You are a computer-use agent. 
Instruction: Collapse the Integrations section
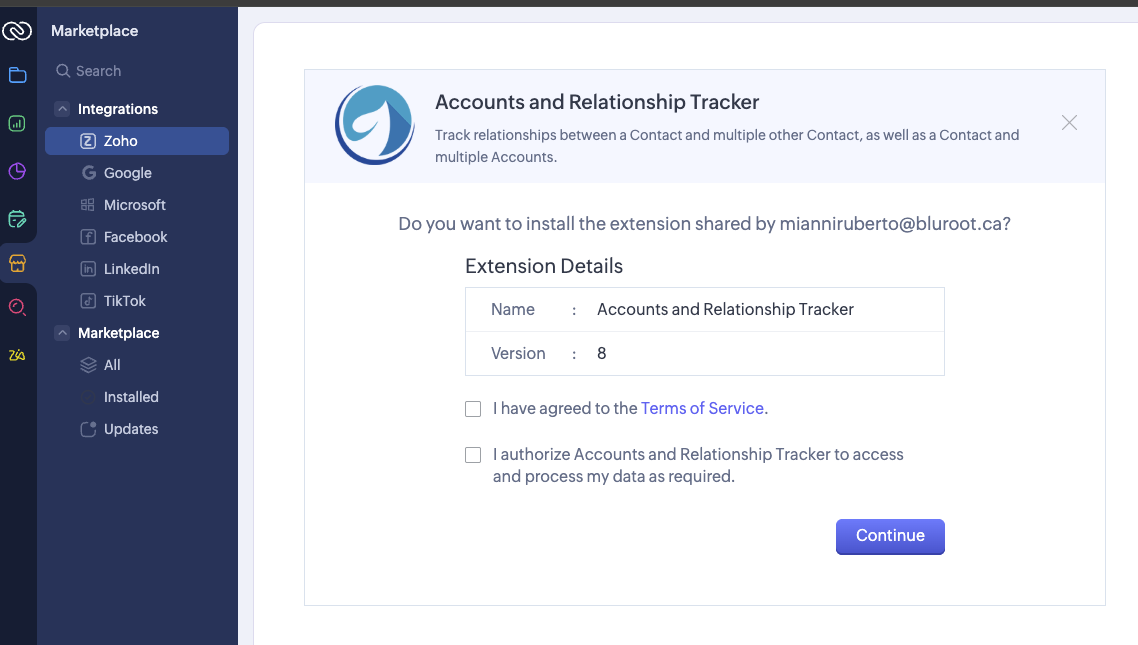(x=62, y=109)
